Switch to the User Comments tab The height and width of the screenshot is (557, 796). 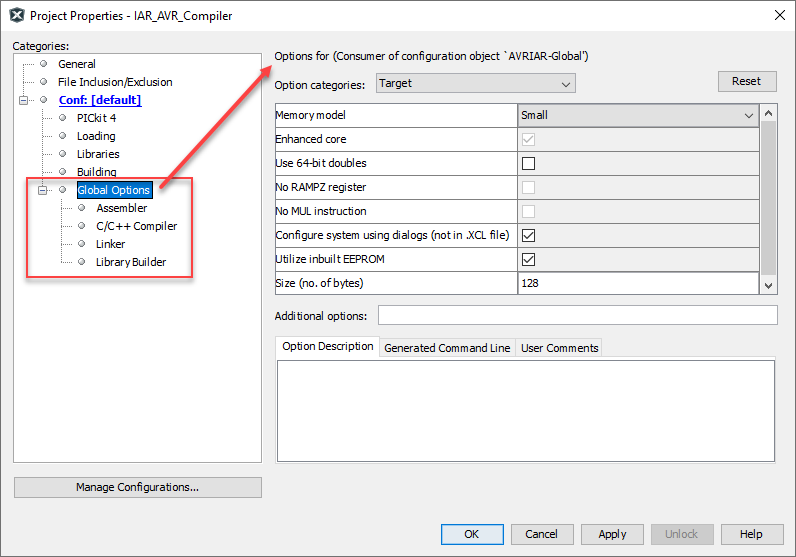tap(560, 348)
